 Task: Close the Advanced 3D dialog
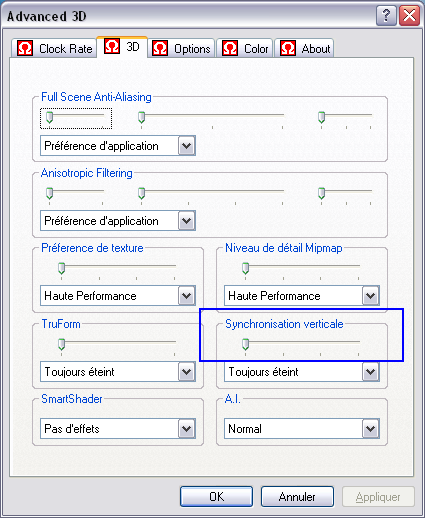pyautogui.click(x=409, y=15)
